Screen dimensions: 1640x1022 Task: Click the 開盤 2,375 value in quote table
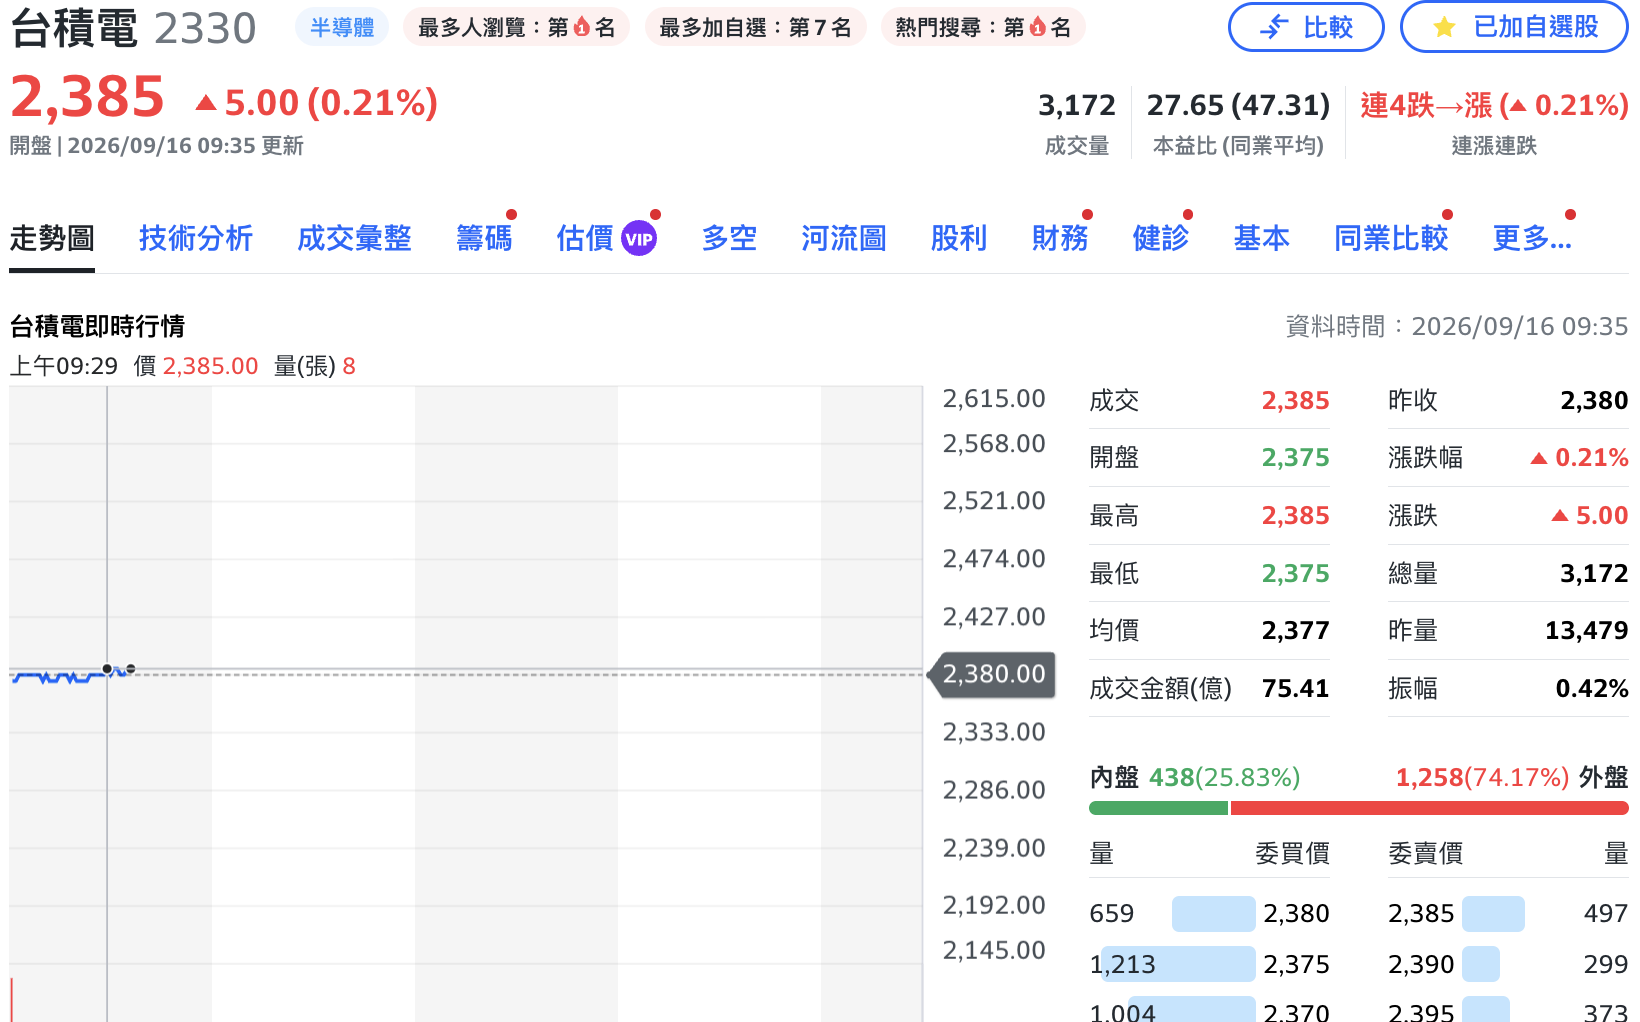[1295, 458]
